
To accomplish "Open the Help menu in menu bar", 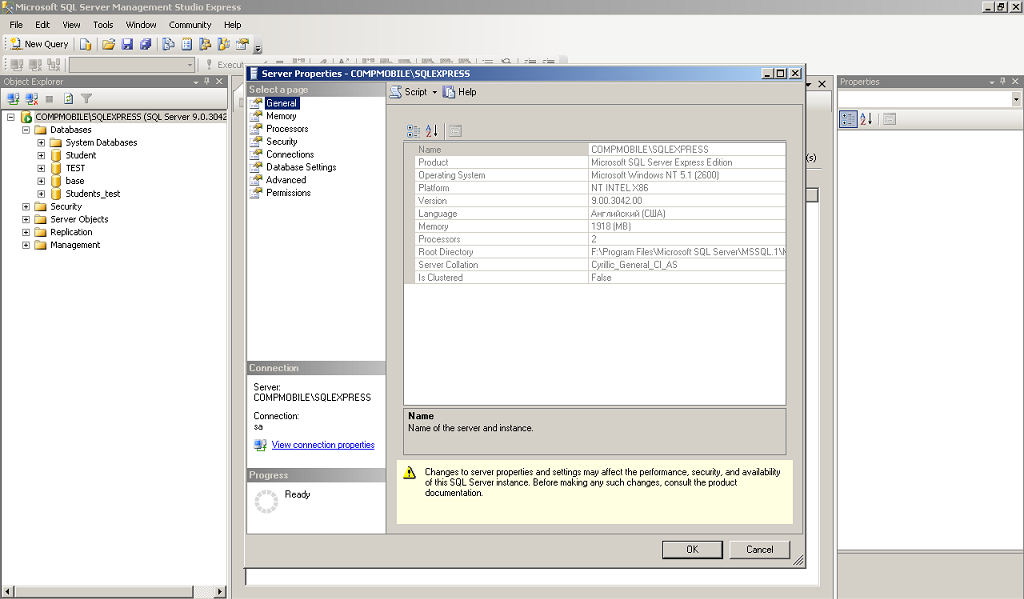I will click(232, 25).
